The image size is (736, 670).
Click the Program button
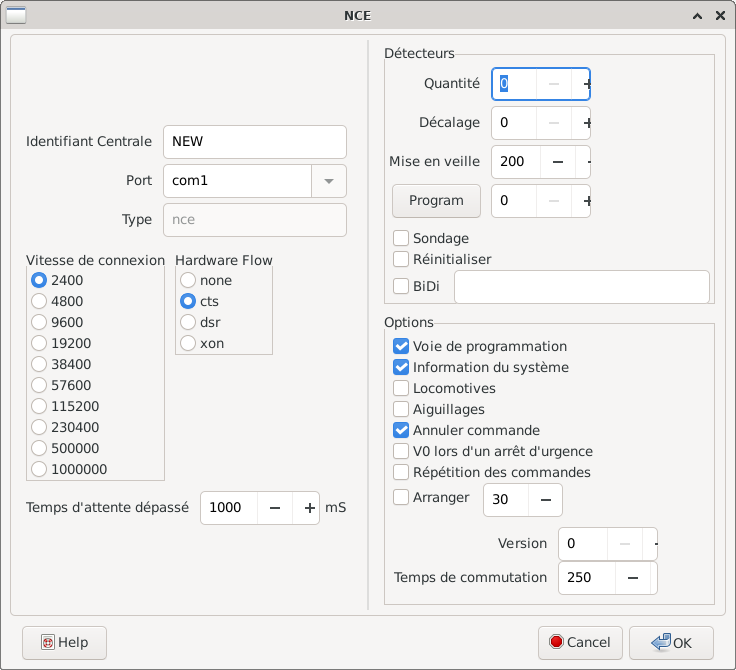coord(436,201)
